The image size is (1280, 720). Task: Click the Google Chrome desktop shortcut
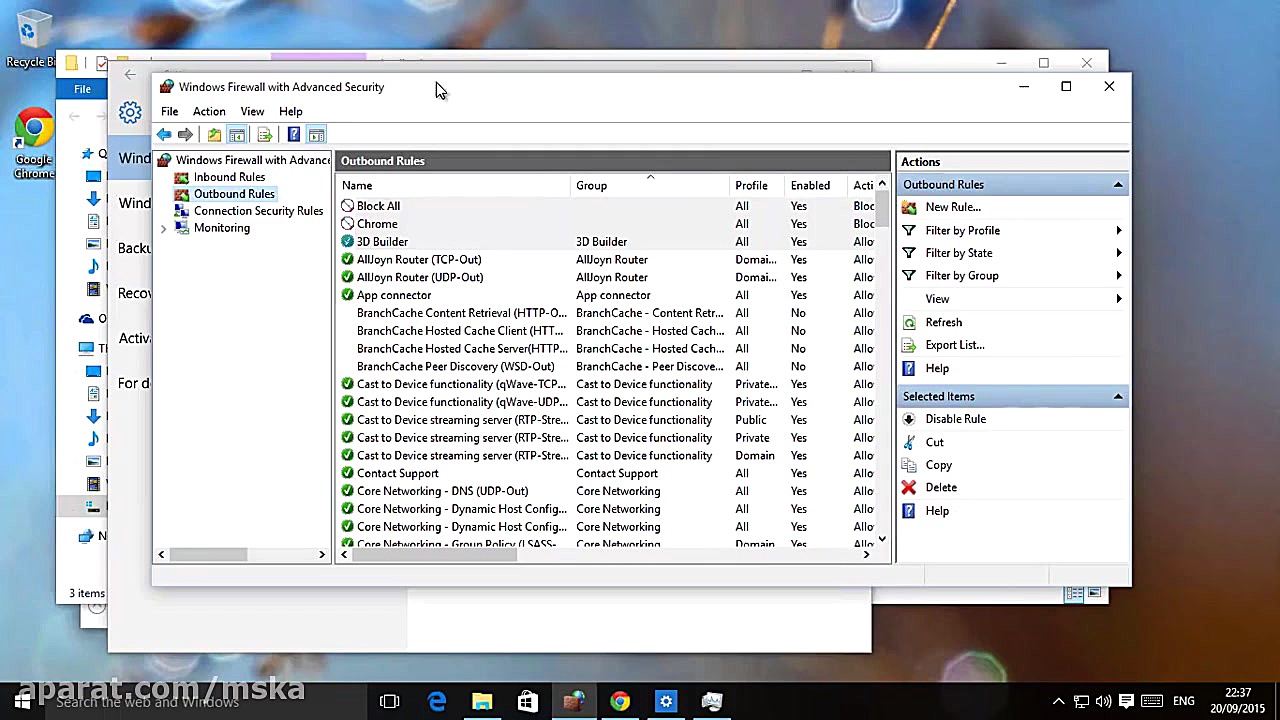click(34, 143)
